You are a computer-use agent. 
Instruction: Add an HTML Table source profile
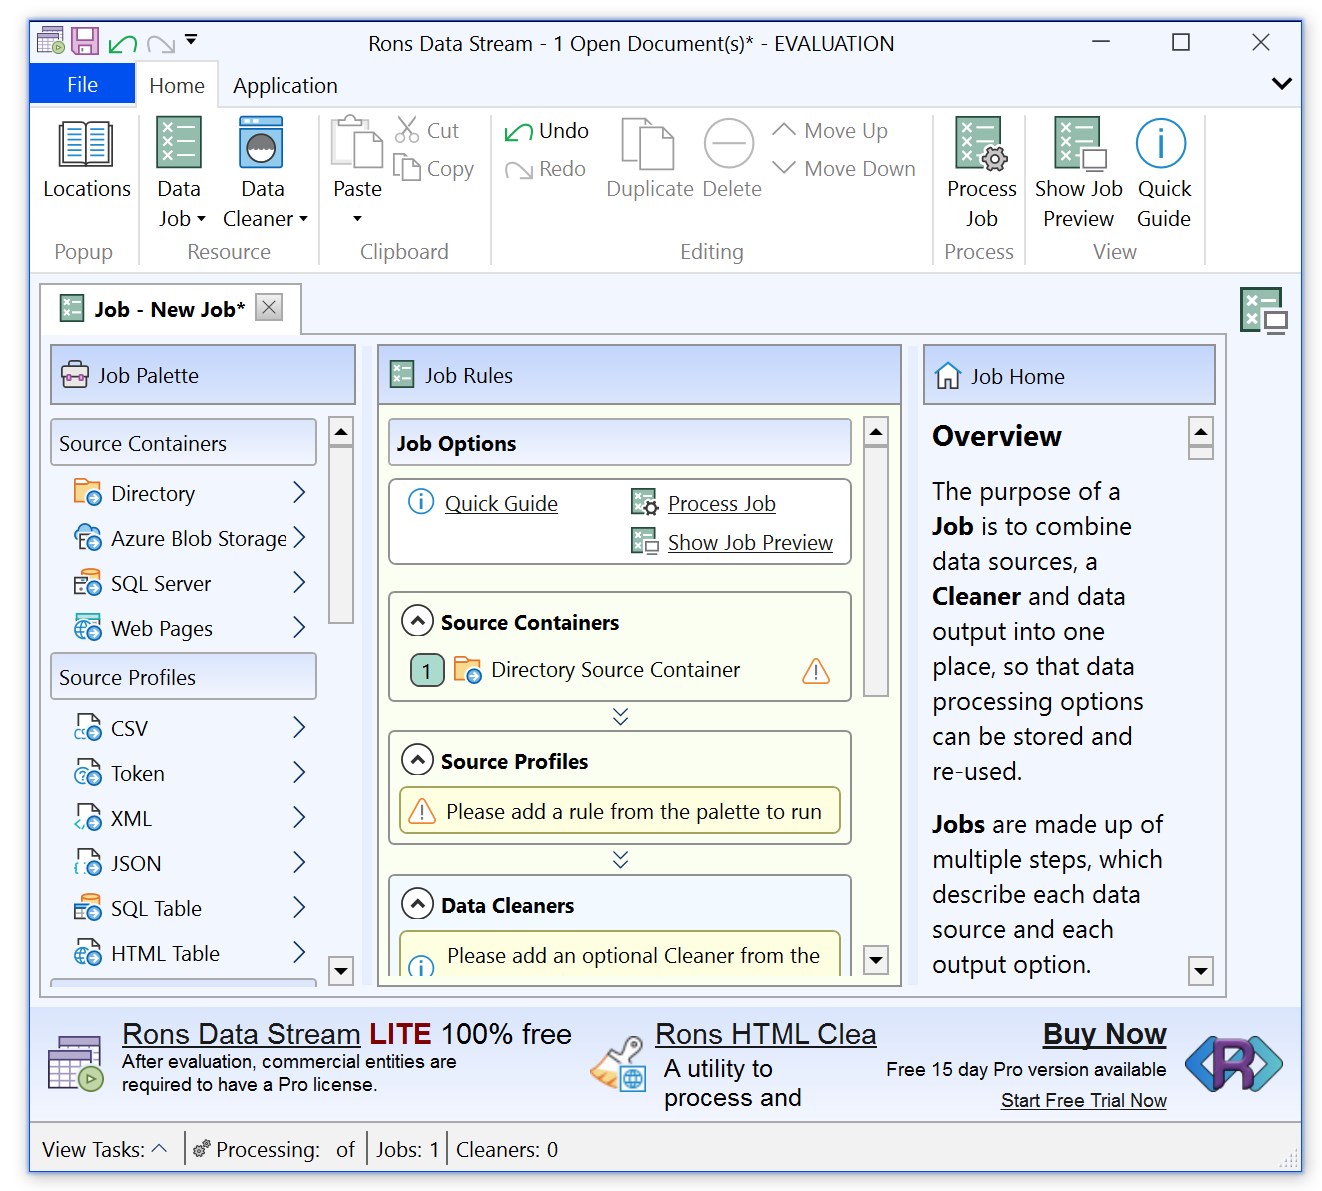click(x=189, y=953)
